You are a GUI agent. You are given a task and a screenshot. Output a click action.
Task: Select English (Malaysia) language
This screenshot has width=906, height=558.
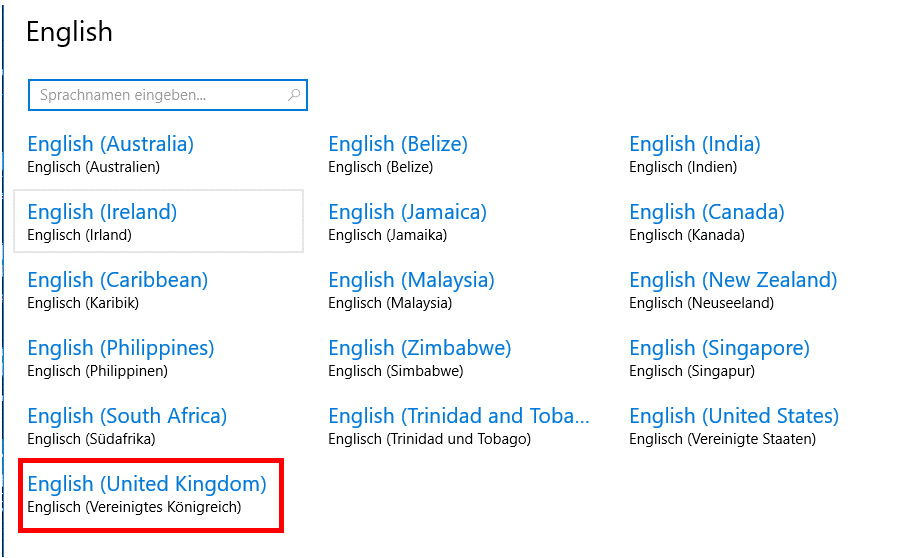tap(411, 280)
